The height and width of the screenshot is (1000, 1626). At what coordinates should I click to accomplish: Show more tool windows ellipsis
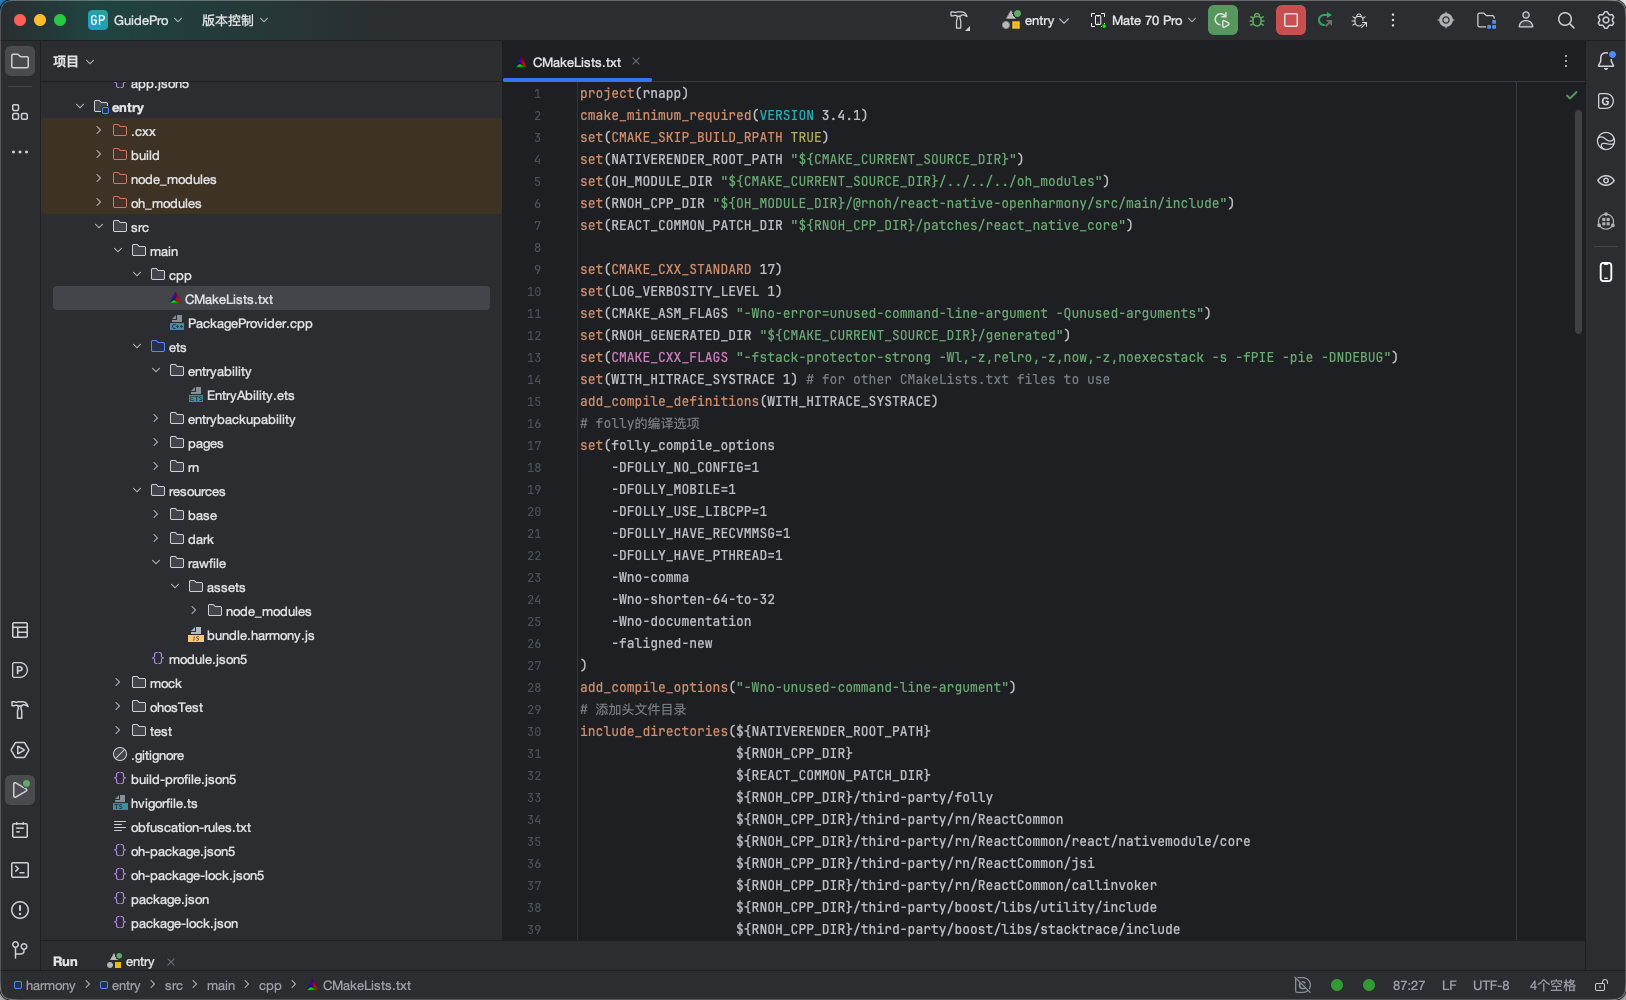20,152
